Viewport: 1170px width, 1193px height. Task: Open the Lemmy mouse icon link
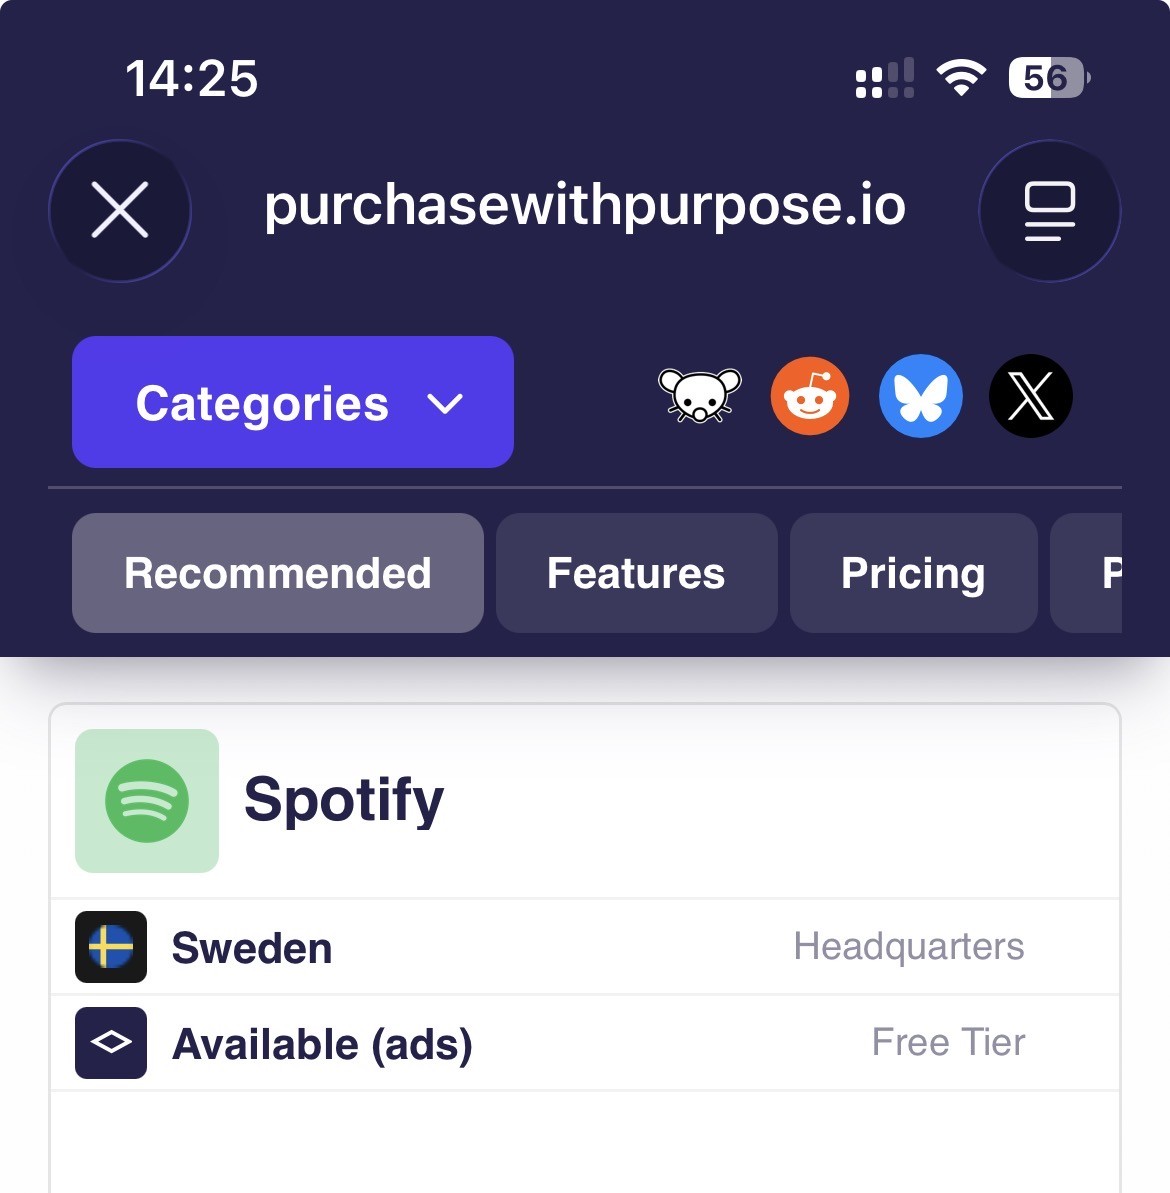pyautogui.click(x=700, y=396)
